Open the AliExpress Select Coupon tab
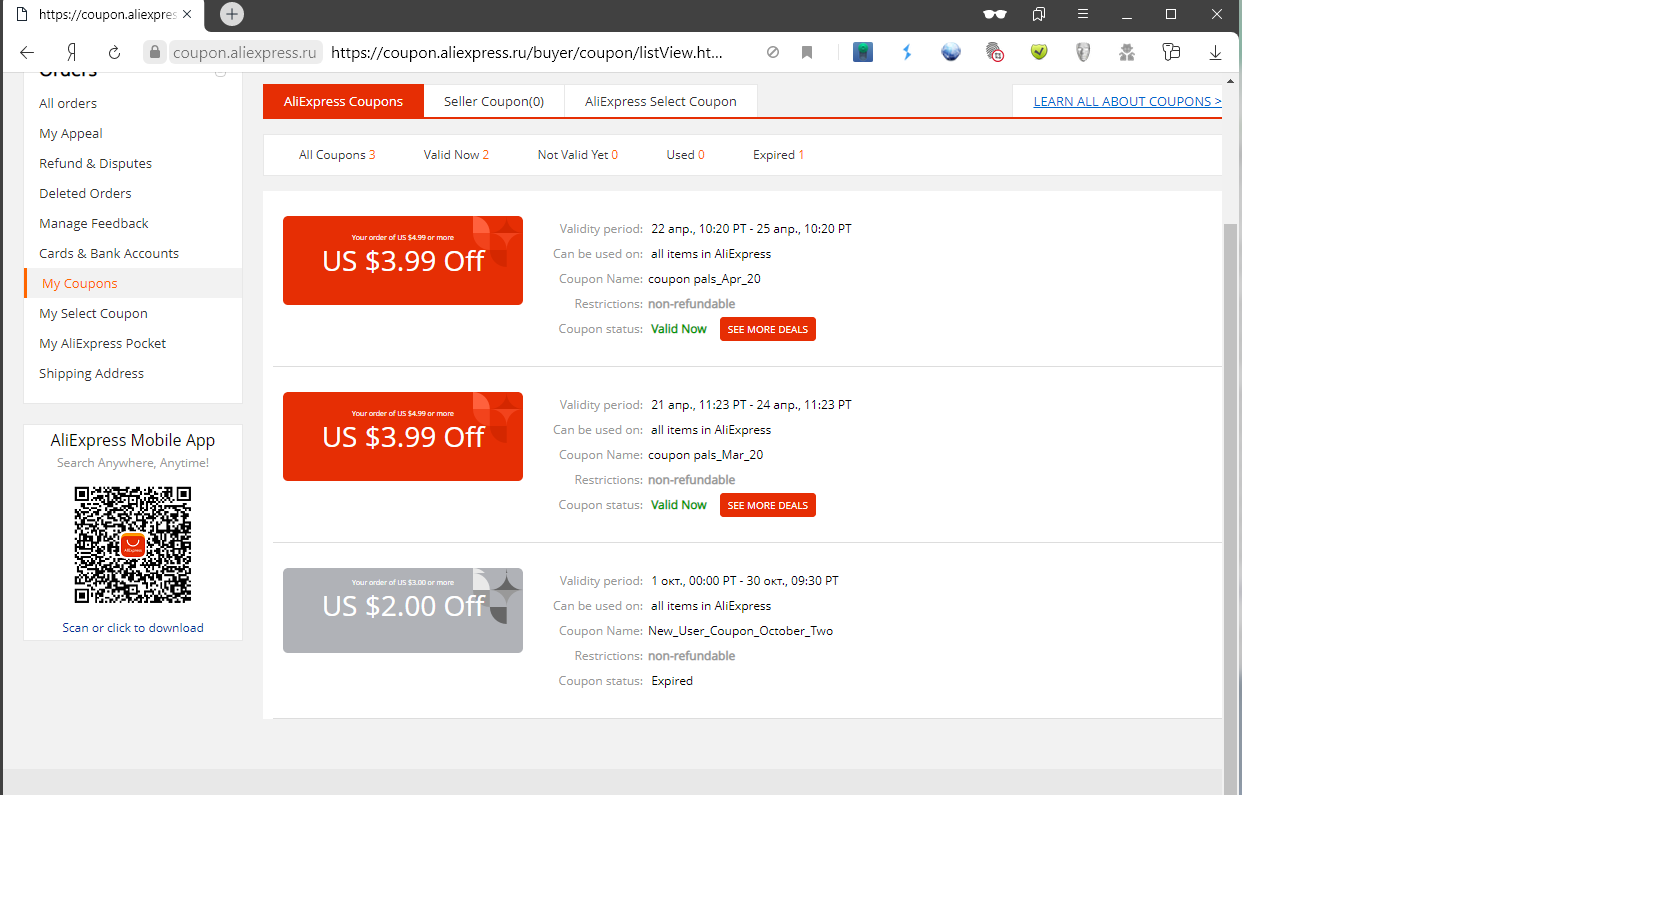This screenshot has height=905, width=1674. (661, 101)
